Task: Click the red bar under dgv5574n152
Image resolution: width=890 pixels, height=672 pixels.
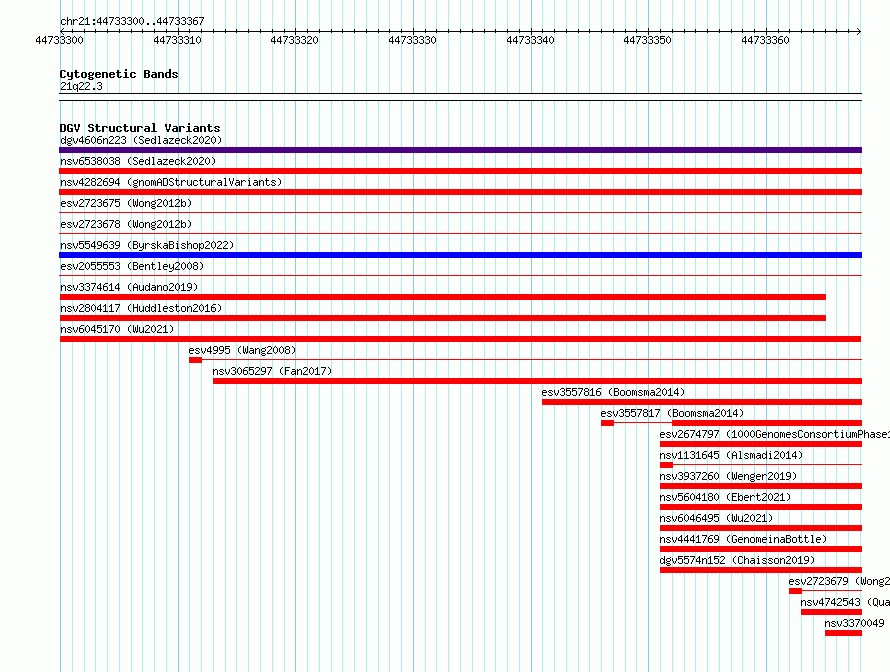Action: pyautogui.click(x=761, y=570)
